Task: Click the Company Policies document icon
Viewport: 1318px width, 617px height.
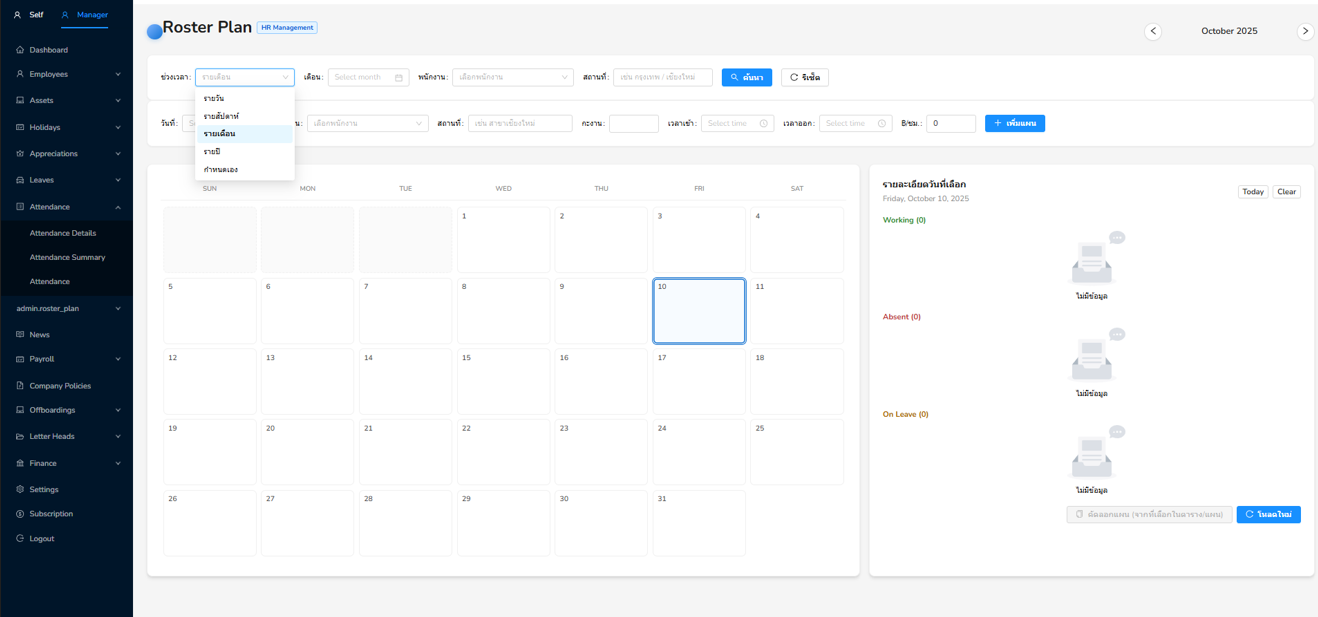Action: point(20,386)
